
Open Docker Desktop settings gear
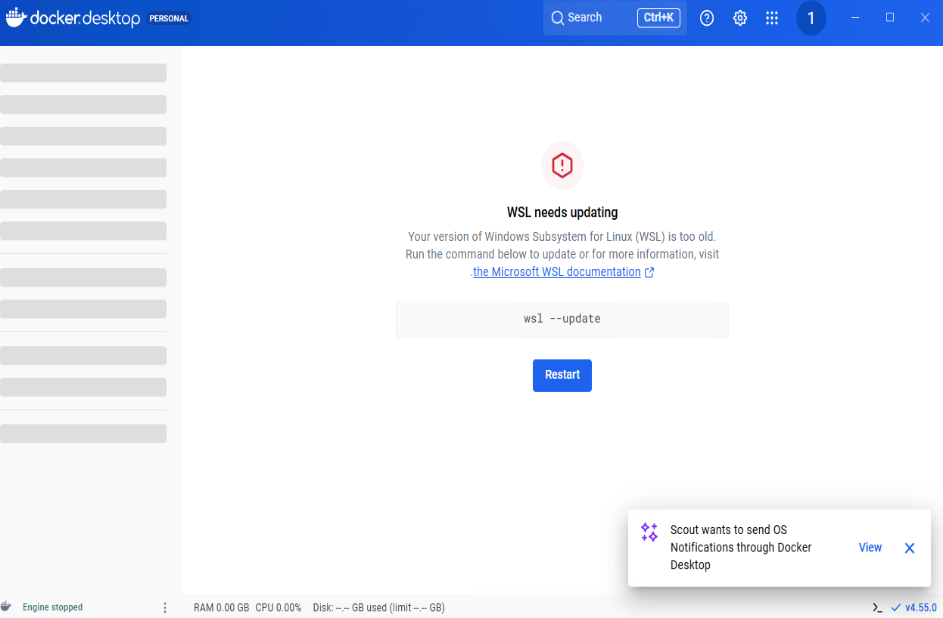740,18
